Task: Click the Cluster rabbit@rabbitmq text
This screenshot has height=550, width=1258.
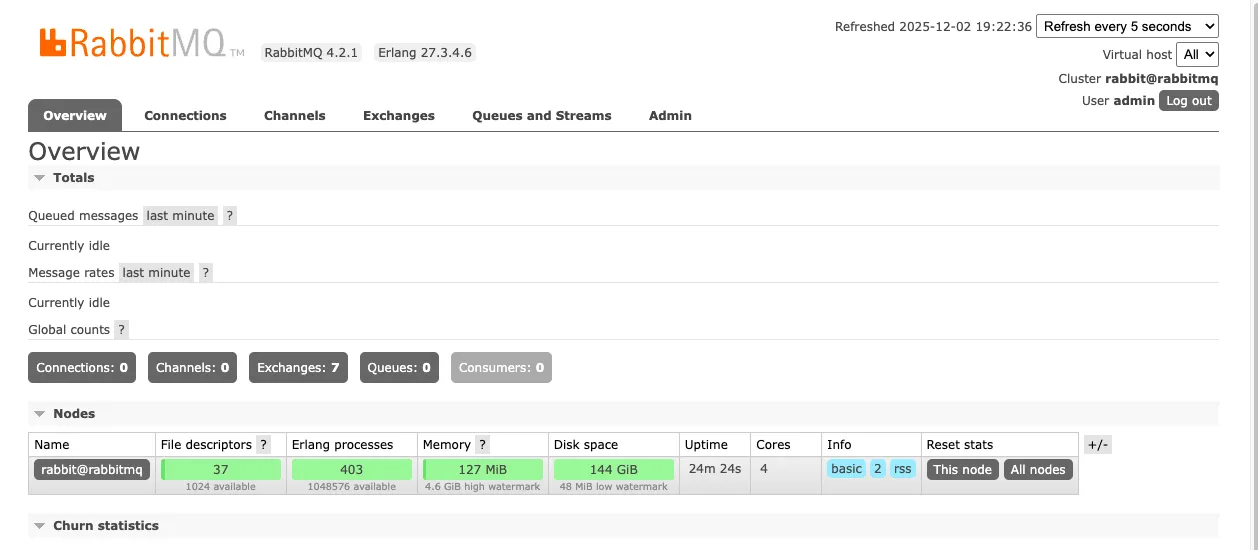Action: click(x=1139, y=79)
